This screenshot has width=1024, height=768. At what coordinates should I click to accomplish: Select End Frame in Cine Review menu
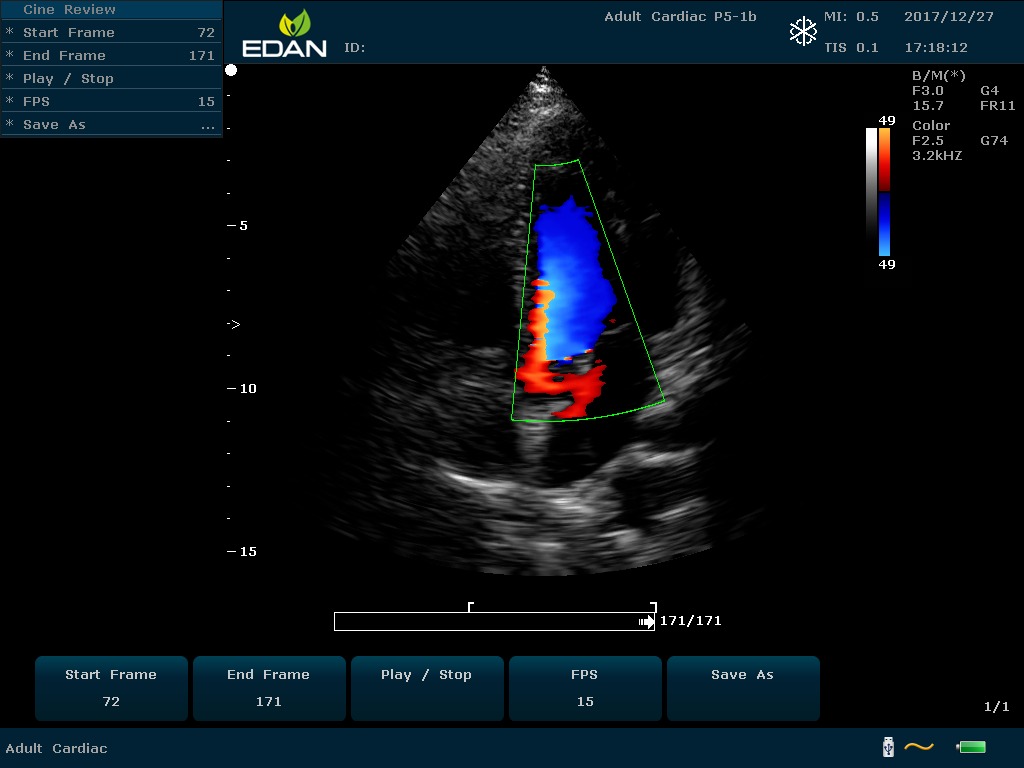110,56
